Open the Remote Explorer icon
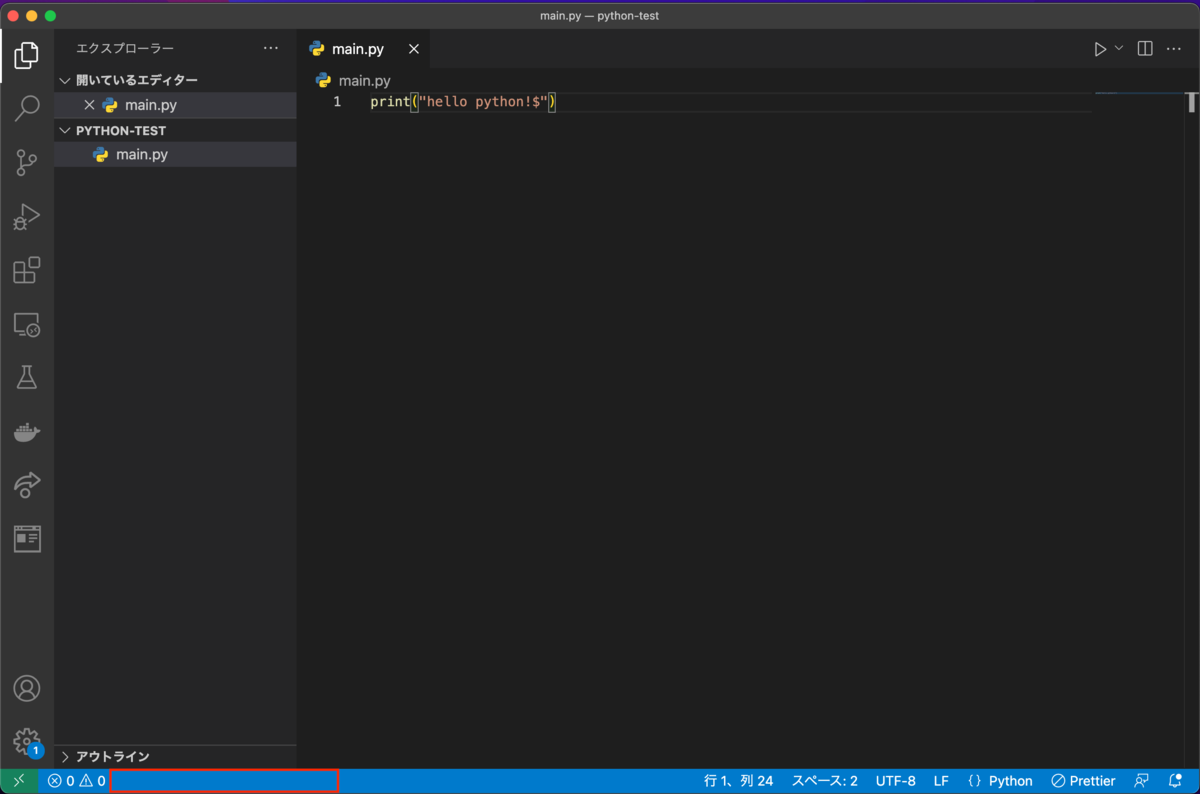Screen dimensions: 1200x794 click(27, 324)
